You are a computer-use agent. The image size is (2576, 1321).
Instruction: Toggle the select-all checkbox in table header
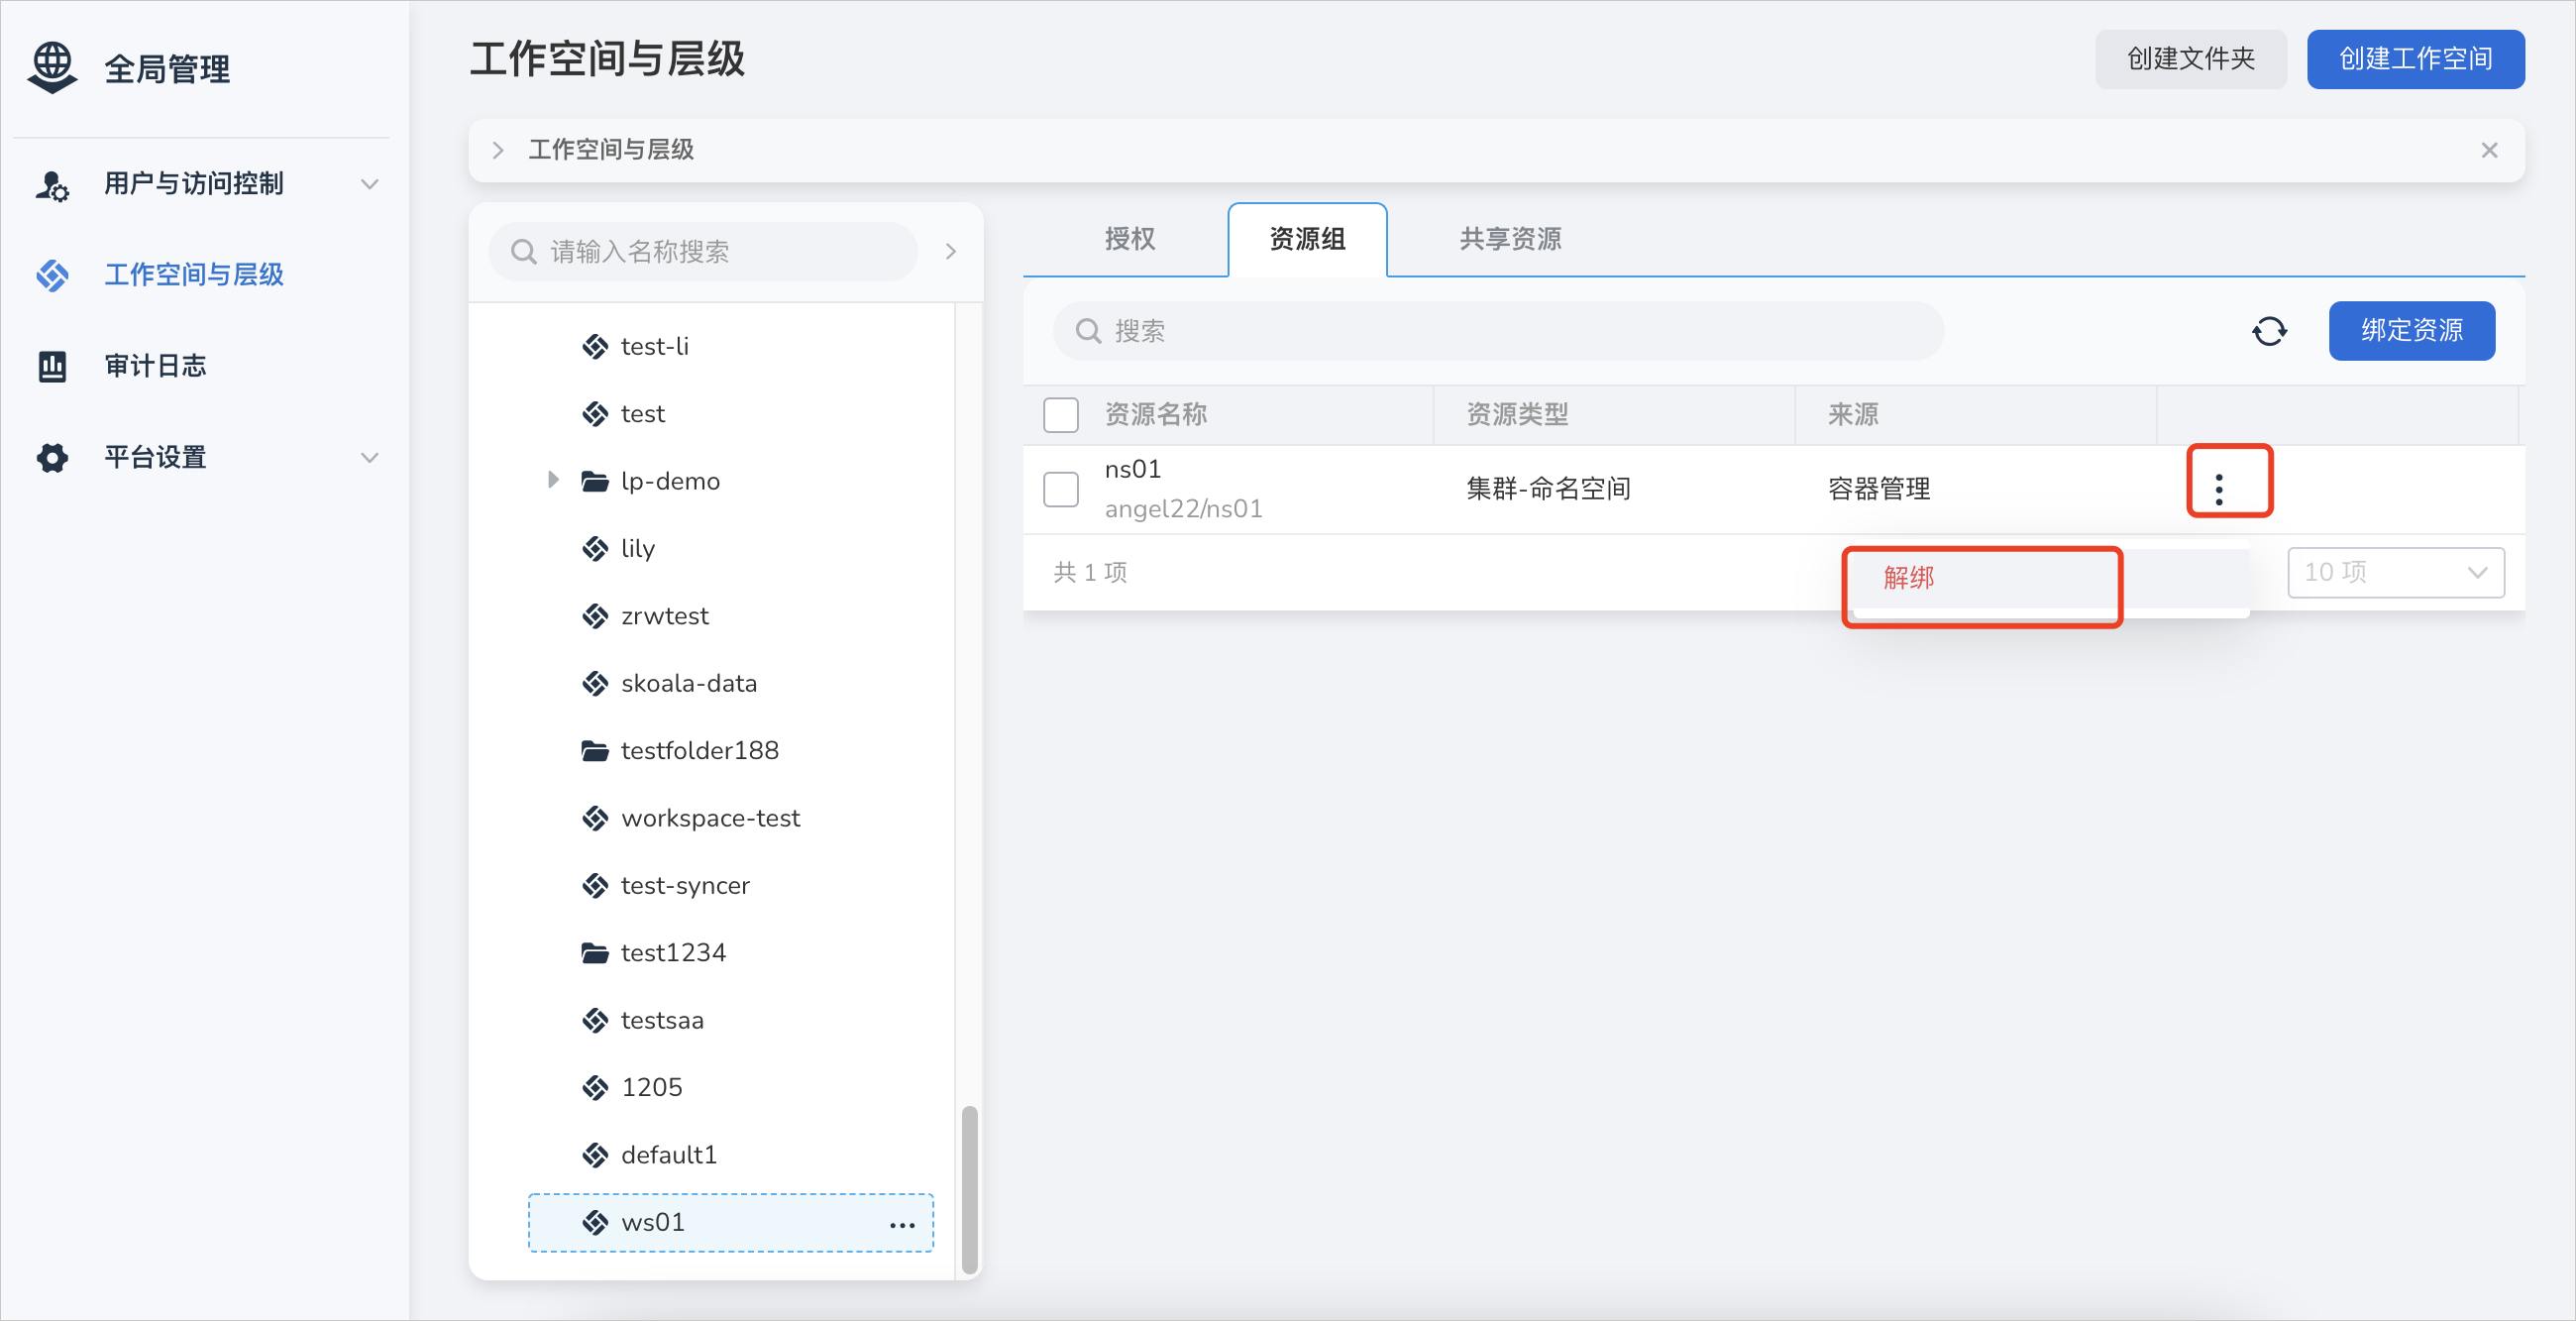(x=1060, y=415)
